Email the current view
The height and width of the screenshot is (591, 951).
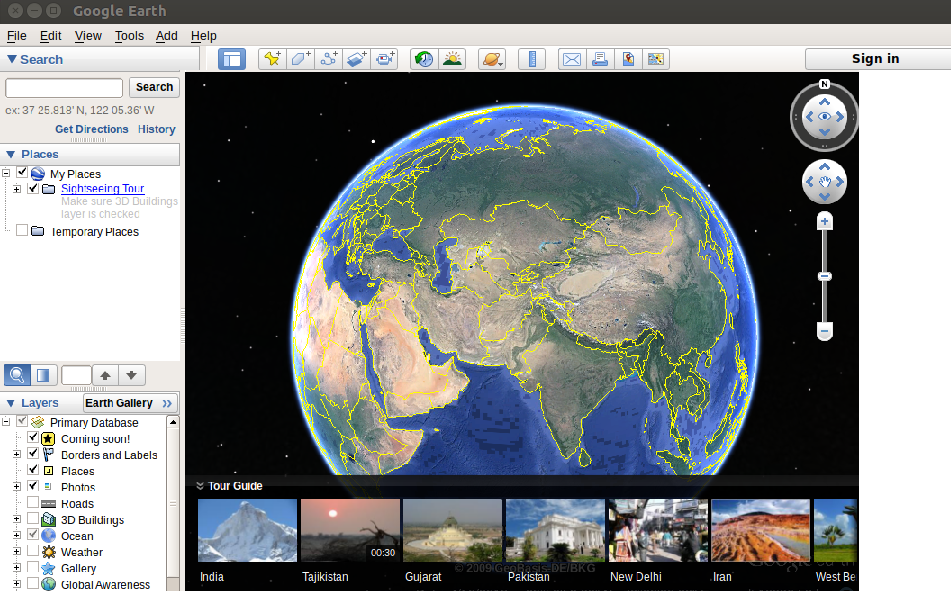pyautogui.click(x=571, y=59)
